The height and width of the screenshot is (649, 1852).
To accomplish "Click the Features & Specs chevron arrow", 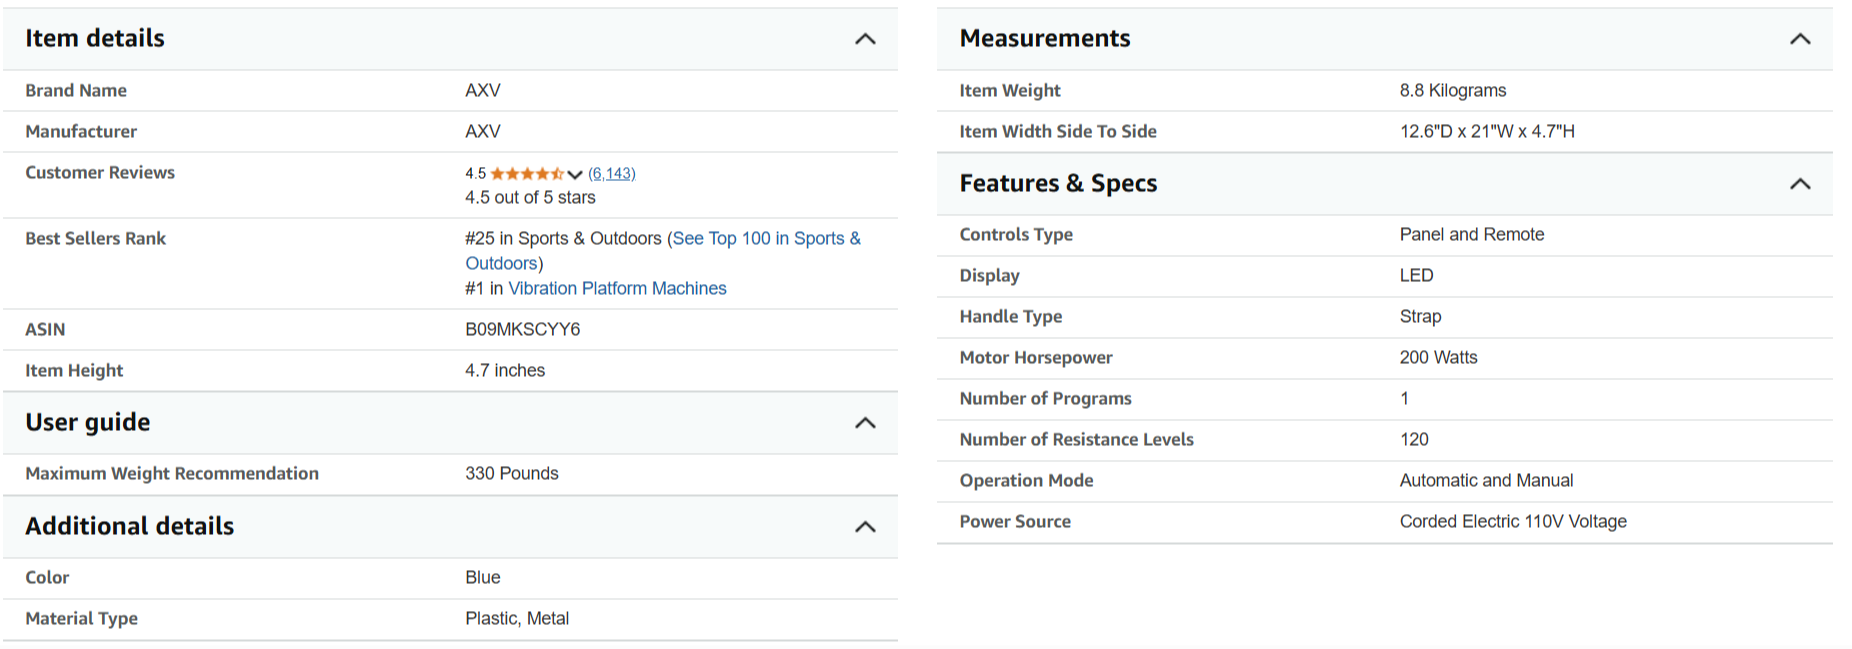I will click(1799, 184).
